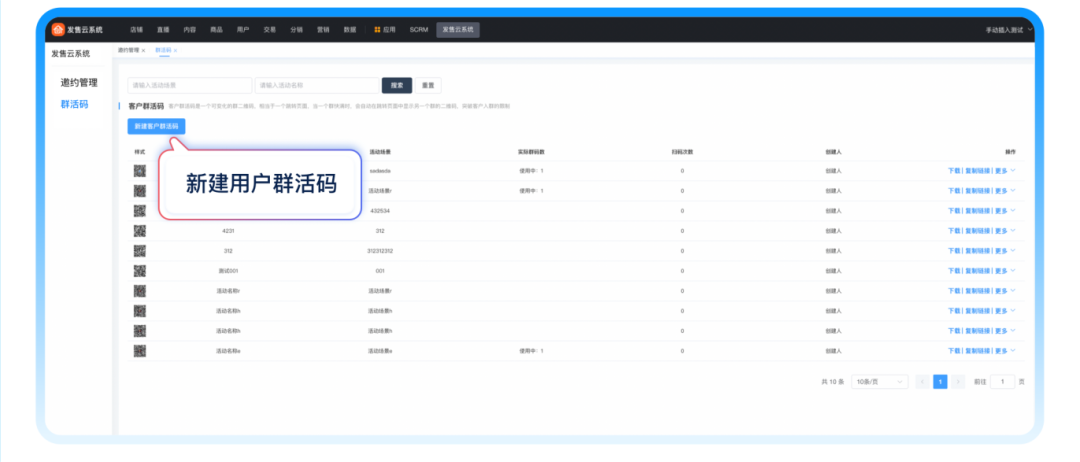The width and height of the screenshot is (1080, 462).
Task: Click the sadasda activity scene cell
Action: click(x=380, y=171)
